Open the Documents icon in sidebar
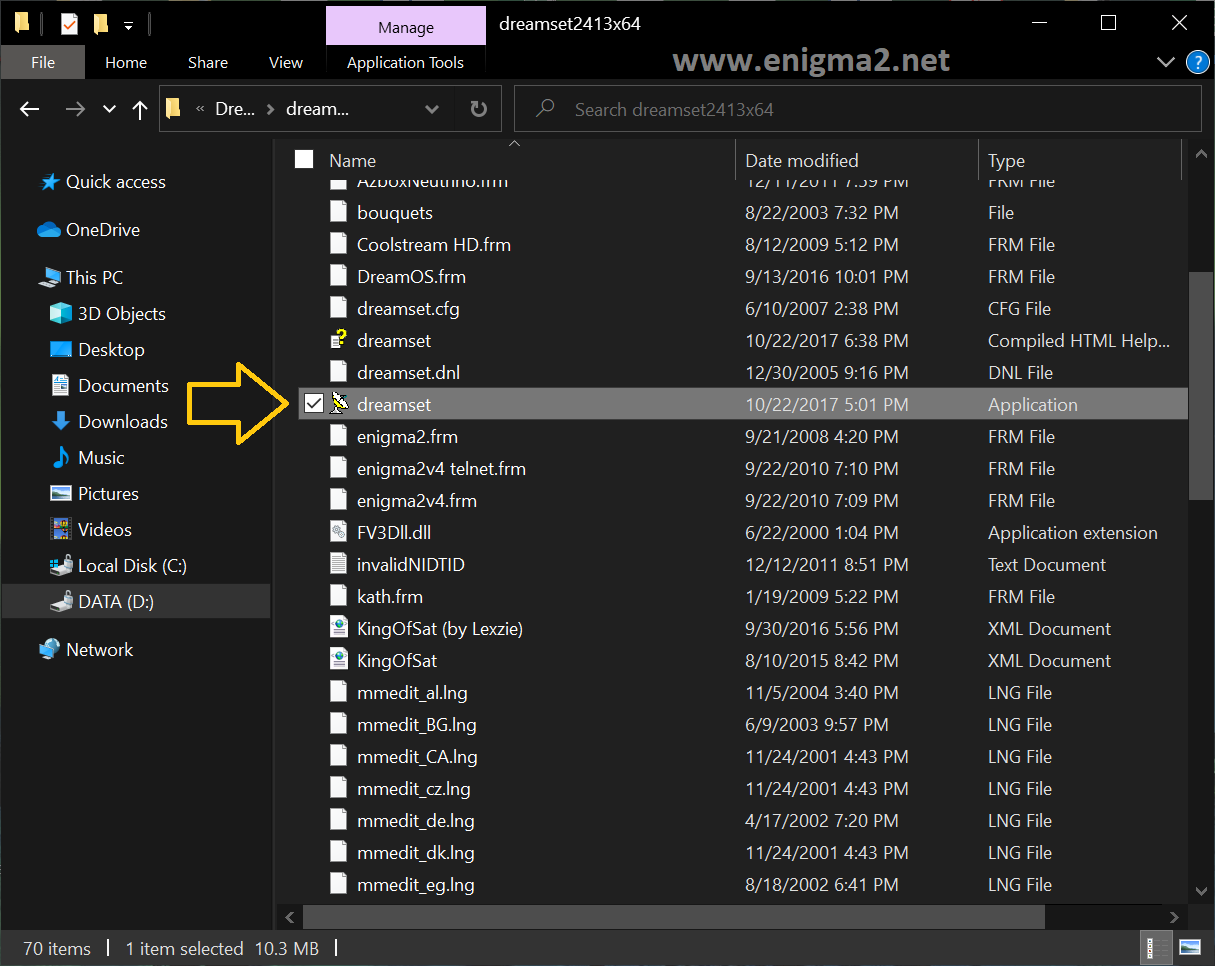 [61, 386]
